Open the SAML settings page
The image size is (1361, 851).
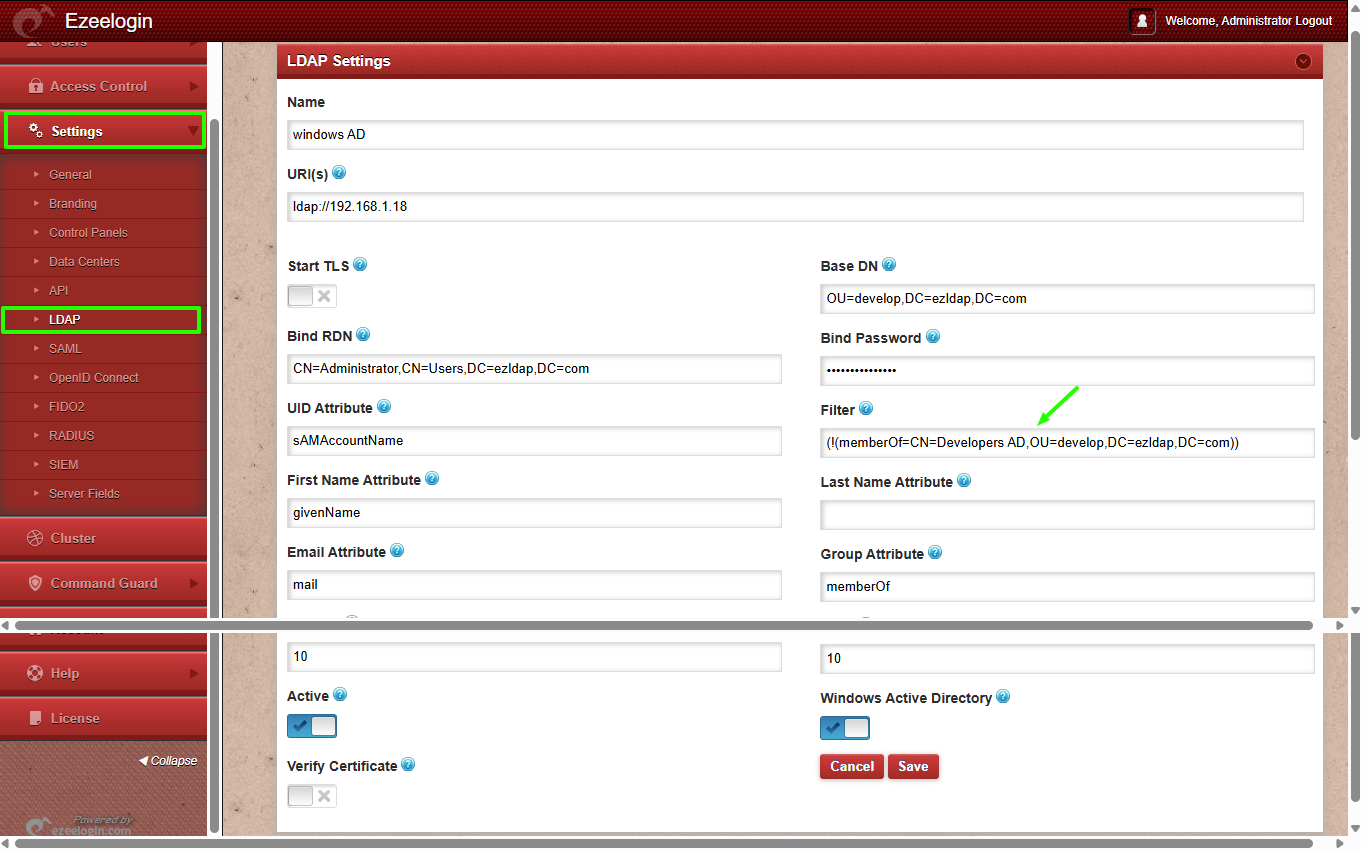[x=65, y=349]
